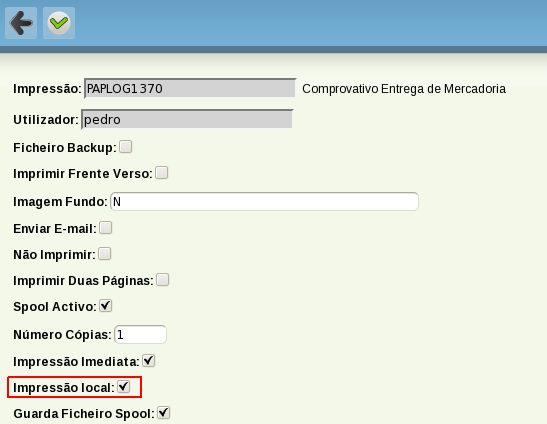This screenshot has height=424, width=547.
Task: Enable the Ficheiro Backup checkbox
Action: point(126,147)
